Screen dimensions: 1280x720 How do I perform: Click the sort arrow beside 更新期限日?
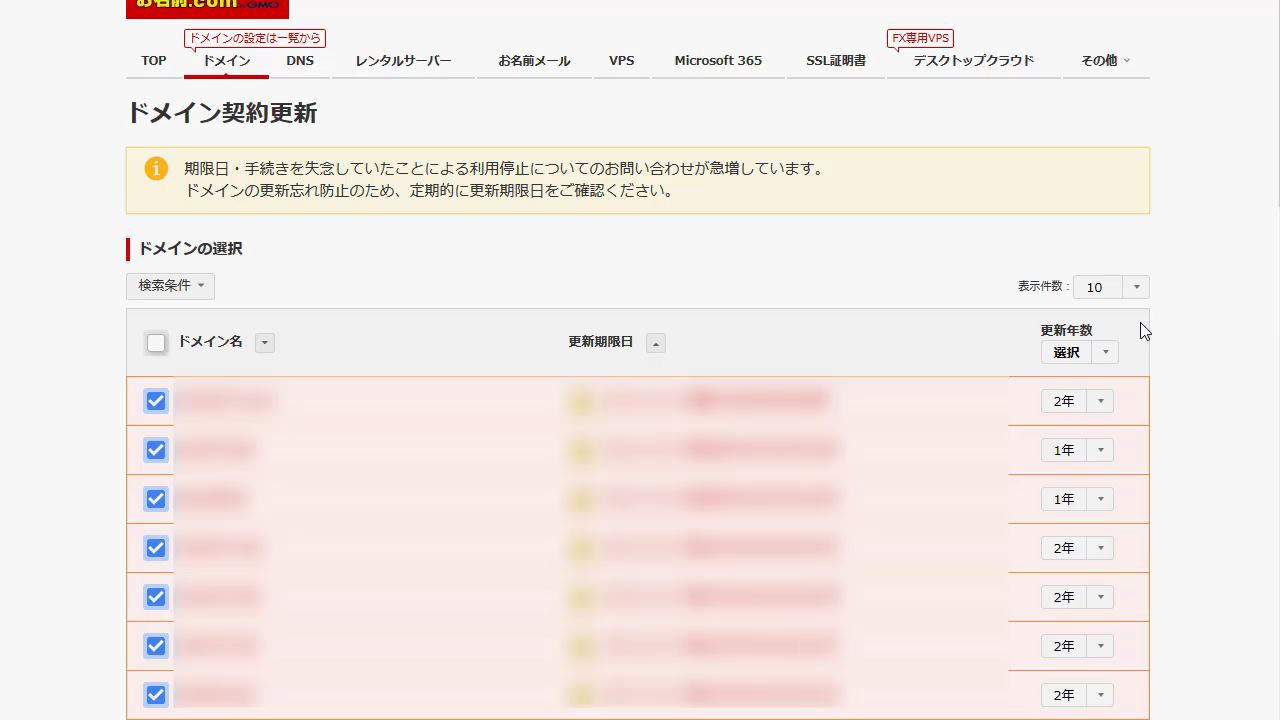tap(656, 343)
